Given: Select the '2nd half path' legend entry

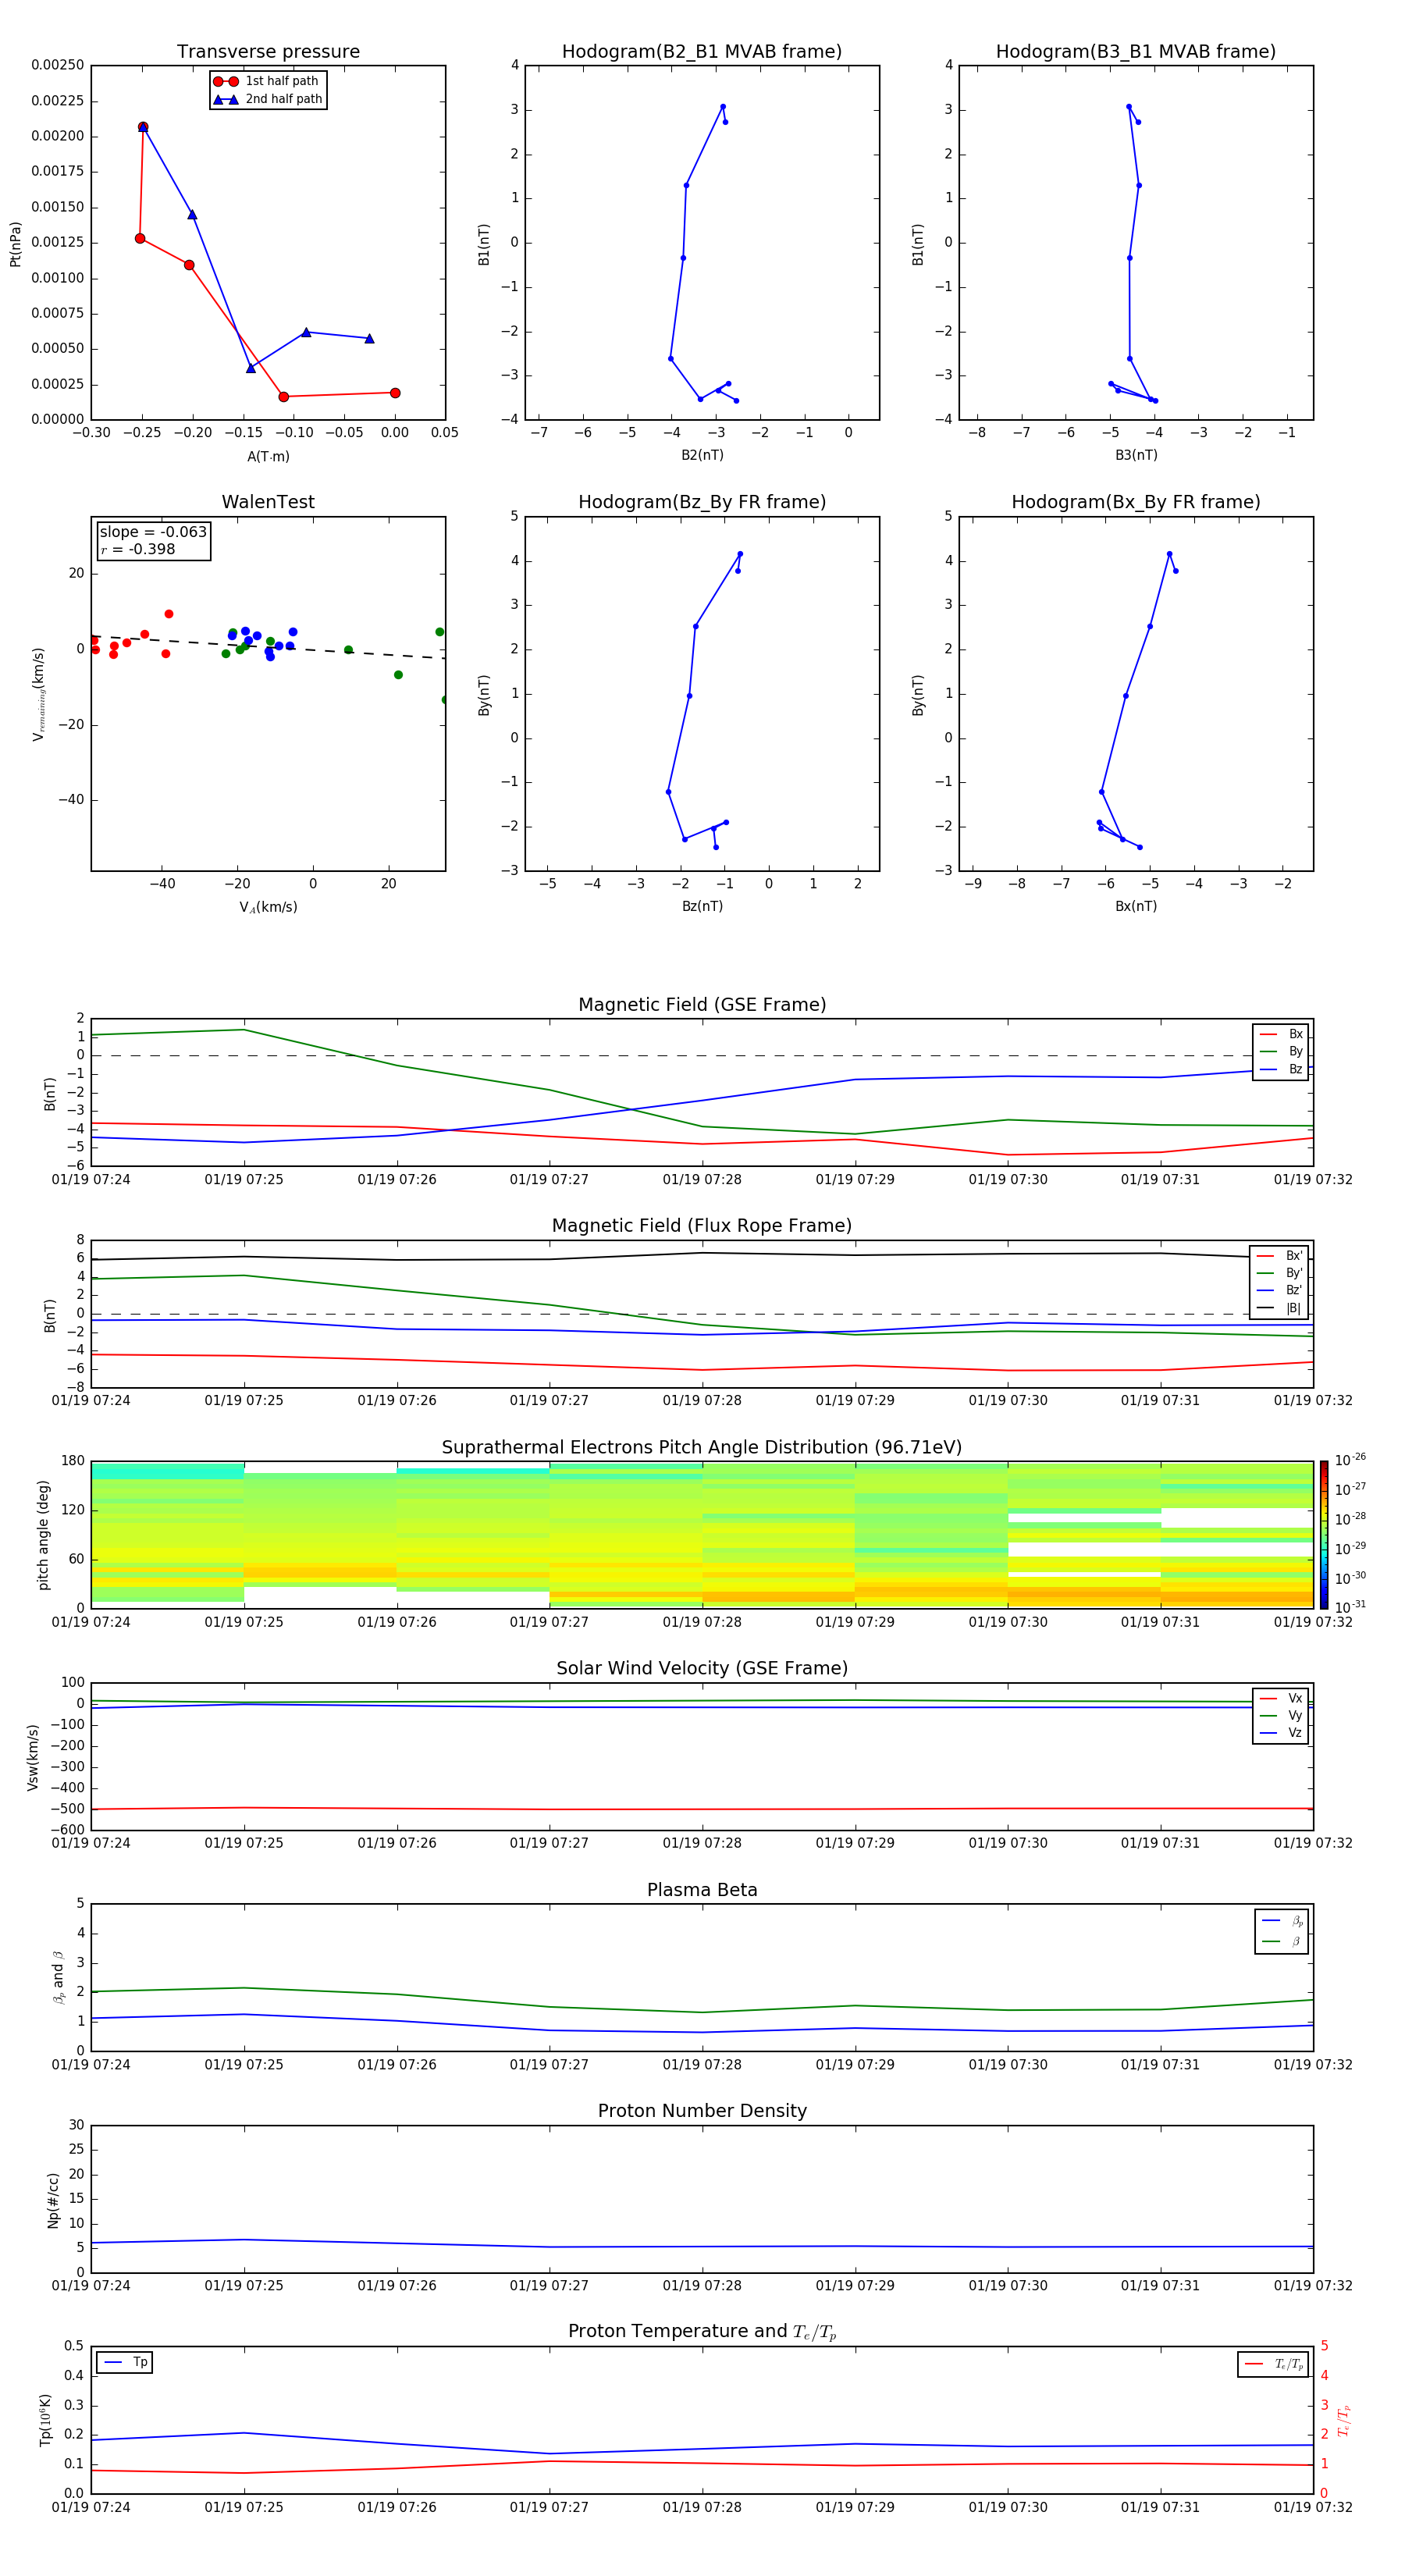Looking at the screenshot, I should (x=267, y=99).
